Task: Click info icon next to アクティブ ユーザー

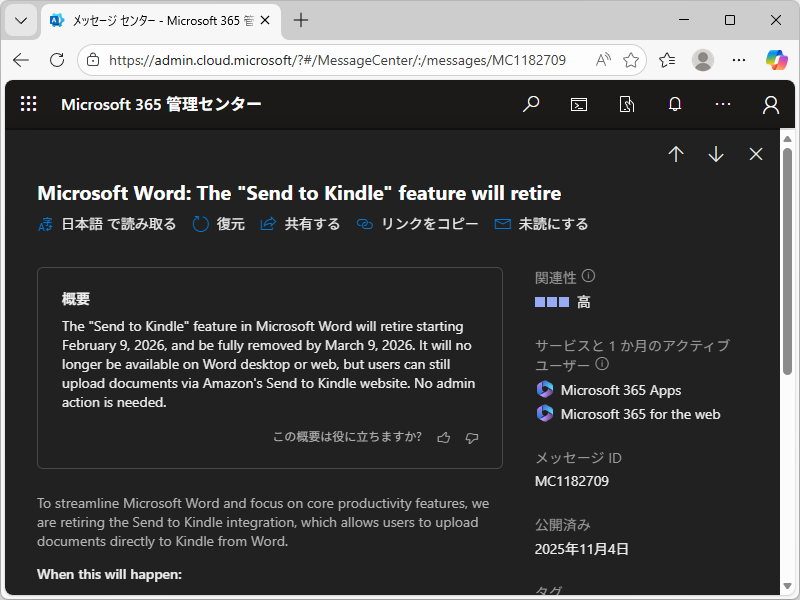Action: [602, 364]
